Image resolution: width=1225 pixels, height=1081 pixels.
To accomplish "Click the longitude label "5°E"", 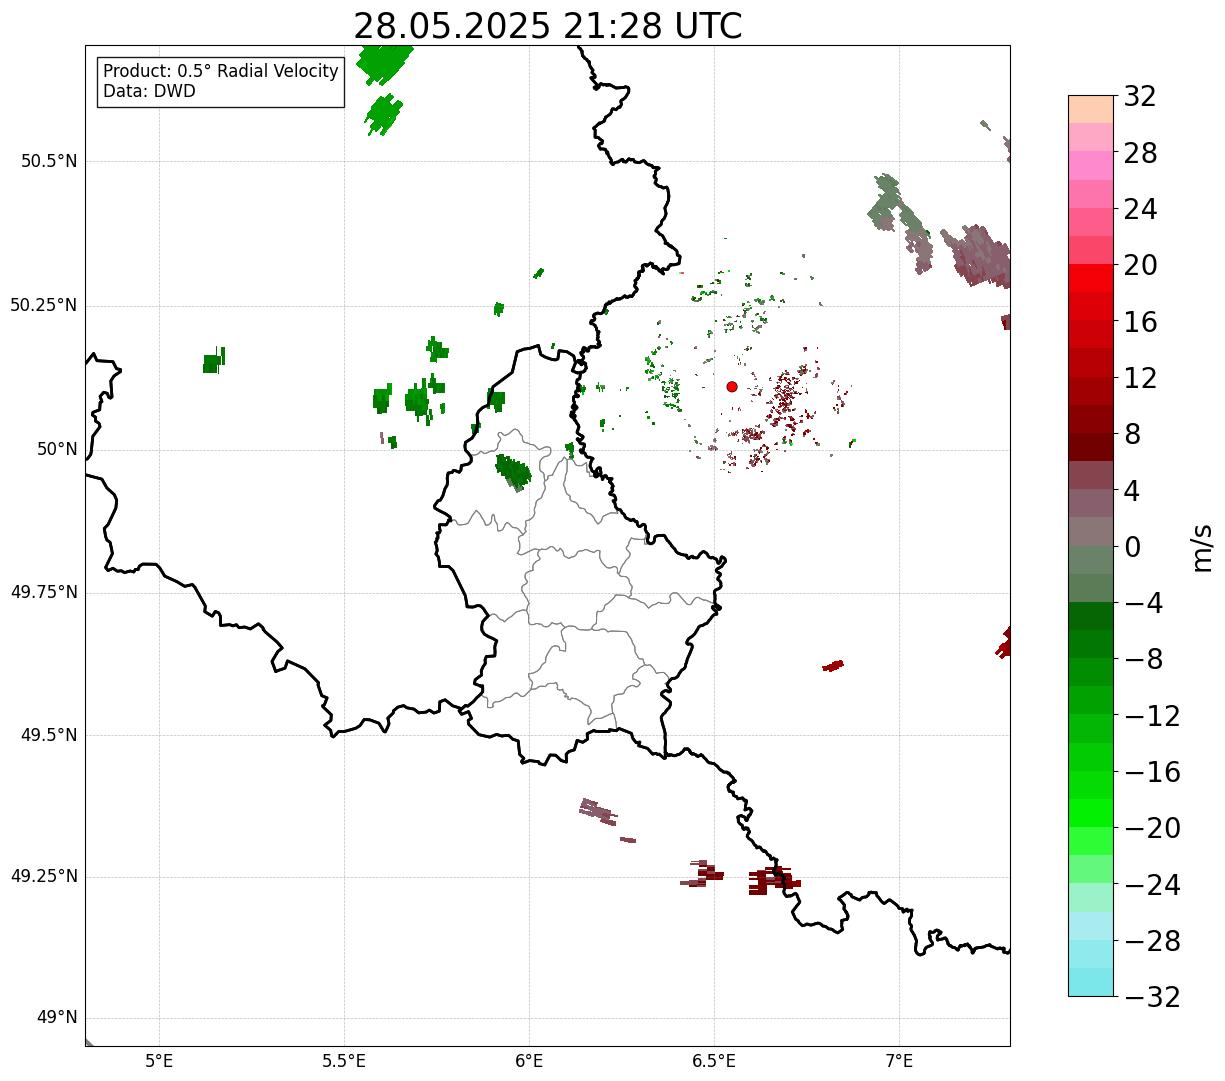I will [x=159, y=1060].
